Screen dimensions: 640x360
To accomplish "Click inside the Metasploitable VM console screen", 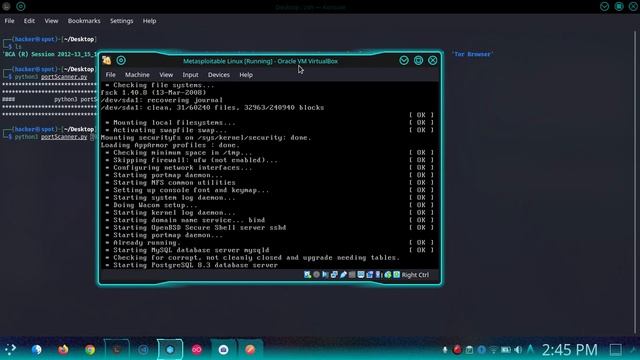I will (x=269, y=176).
